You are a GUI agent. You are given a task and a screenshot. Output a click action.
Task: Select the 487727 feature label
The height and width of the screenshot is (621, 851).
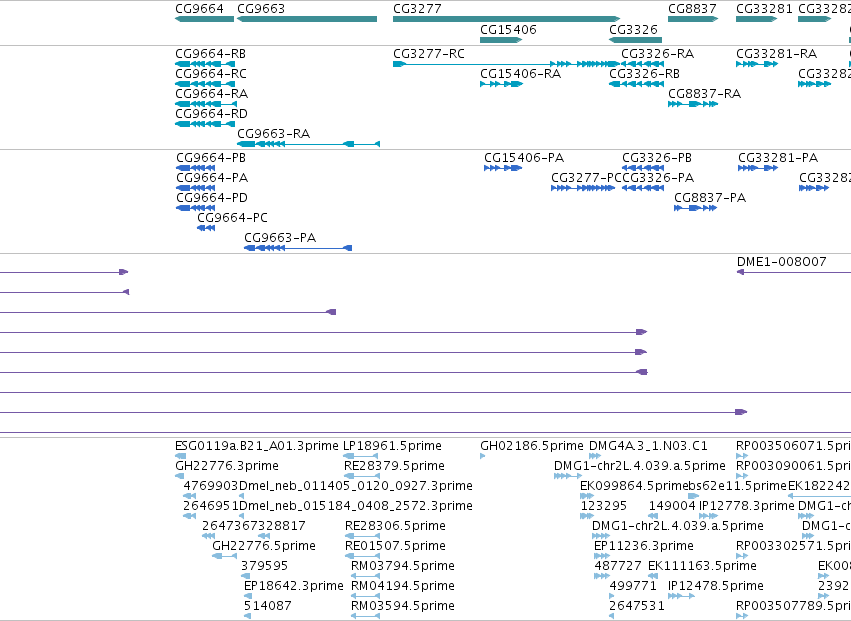click(618, 567)
